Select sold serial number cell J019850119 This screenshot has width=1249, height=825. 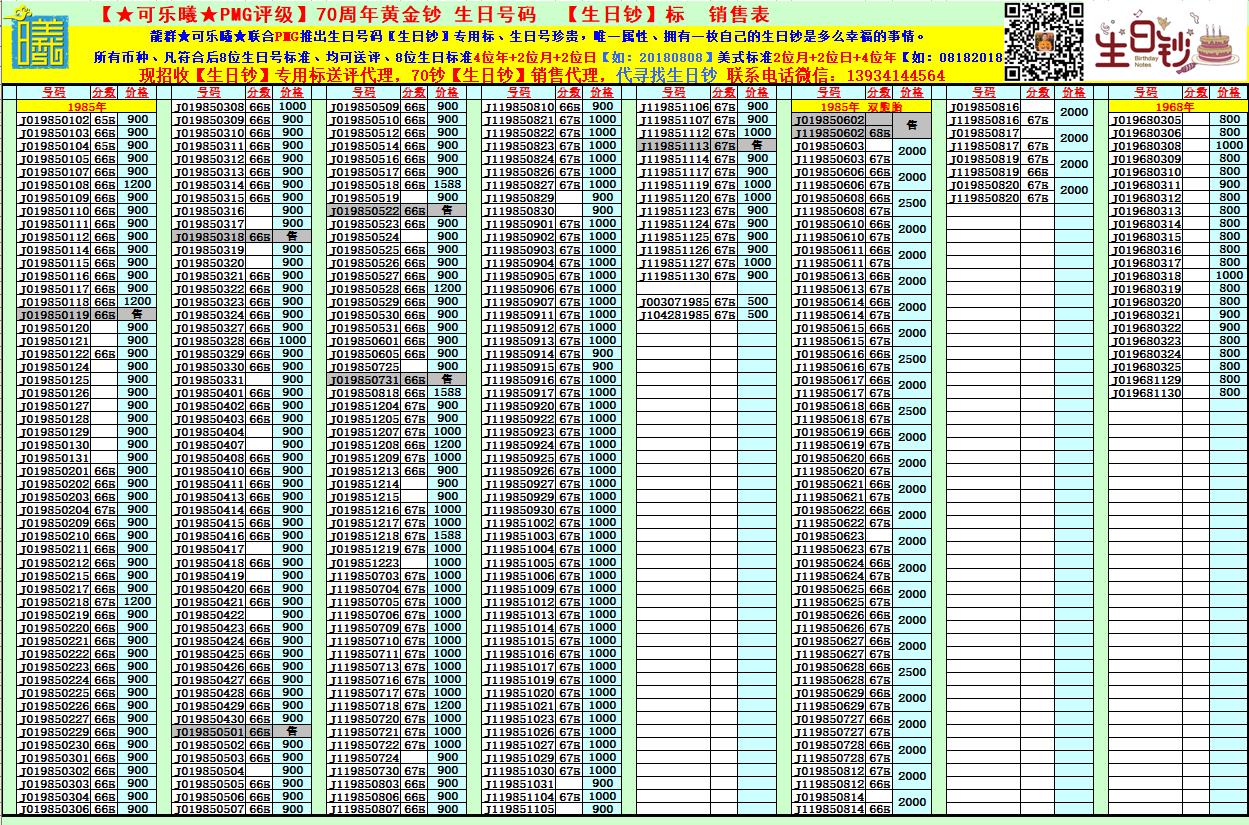(55, 315)
